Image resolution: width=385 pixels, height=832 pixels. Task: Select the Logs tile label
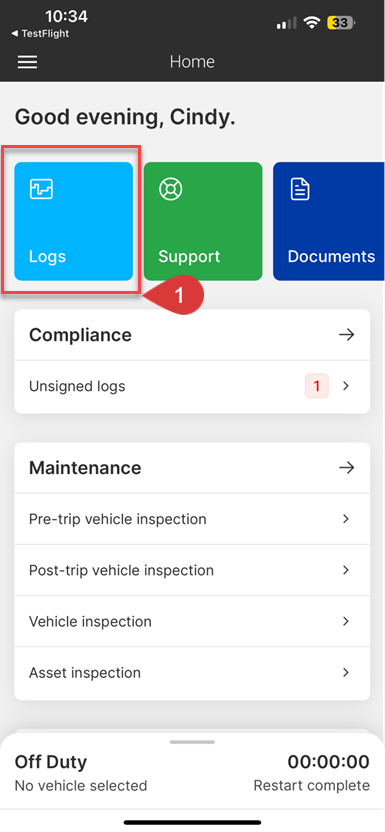click(x=48, y=257)
